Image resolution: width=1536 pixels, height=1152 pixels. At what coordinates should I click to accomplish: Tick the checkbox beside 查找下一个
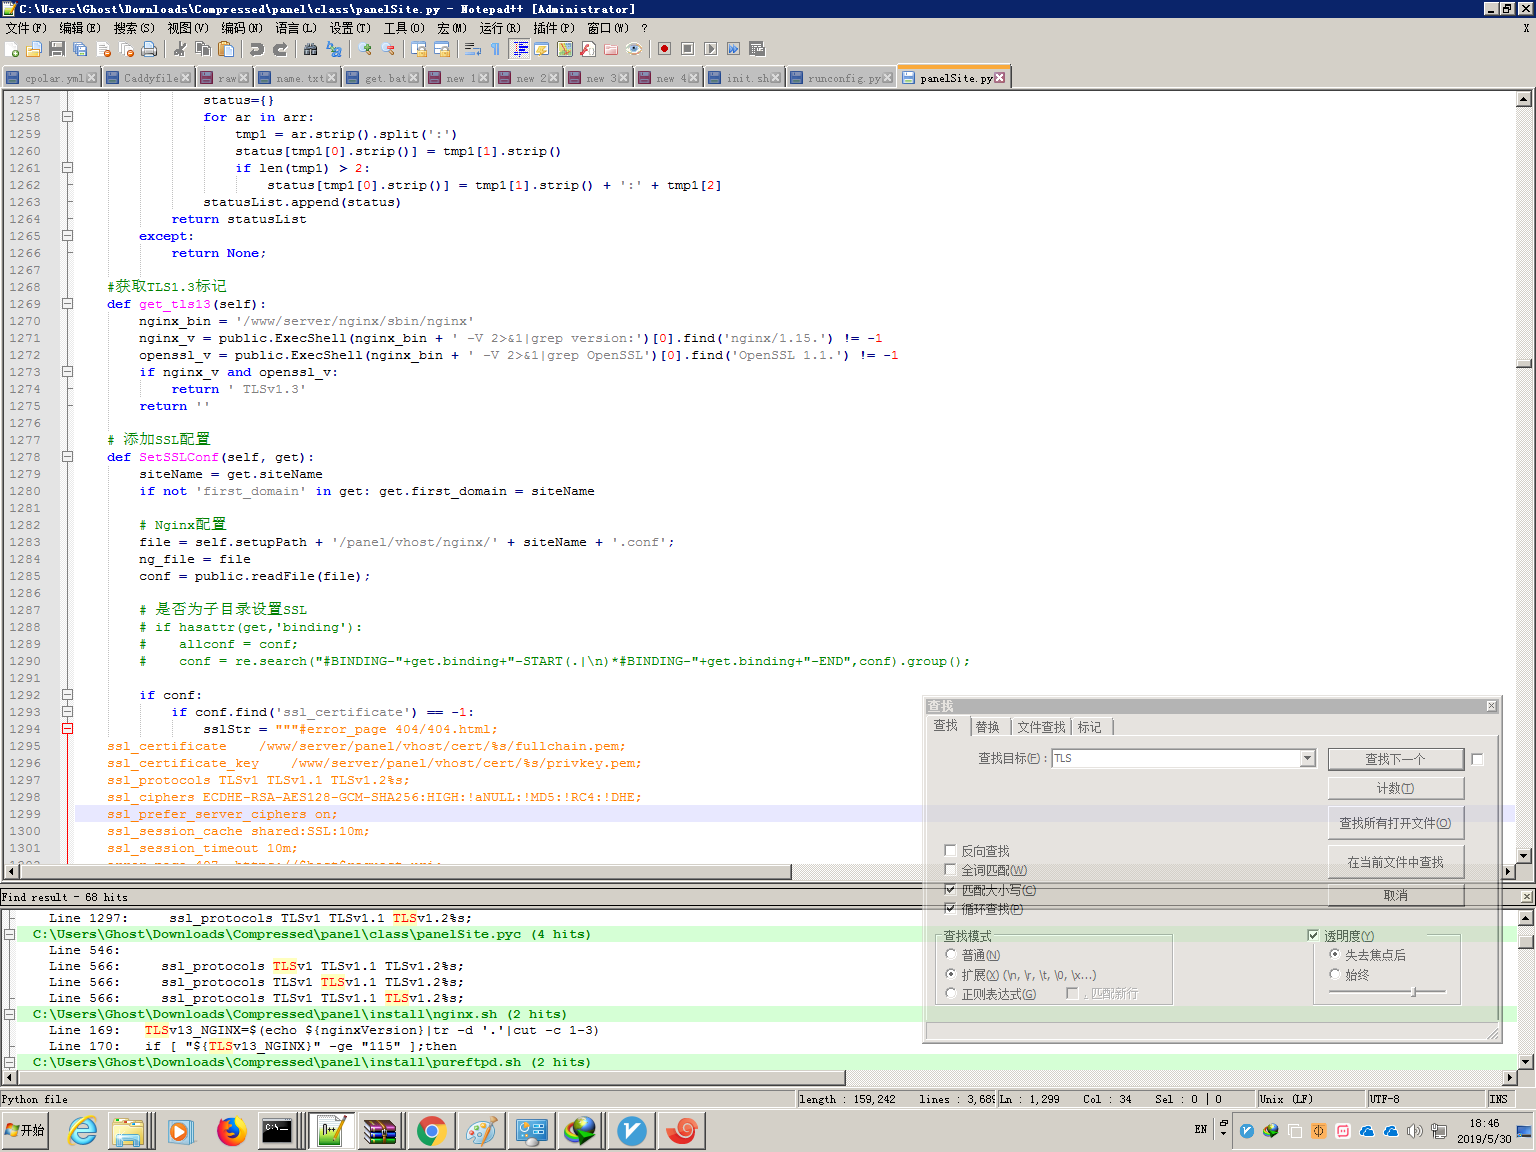(1477, 759)
